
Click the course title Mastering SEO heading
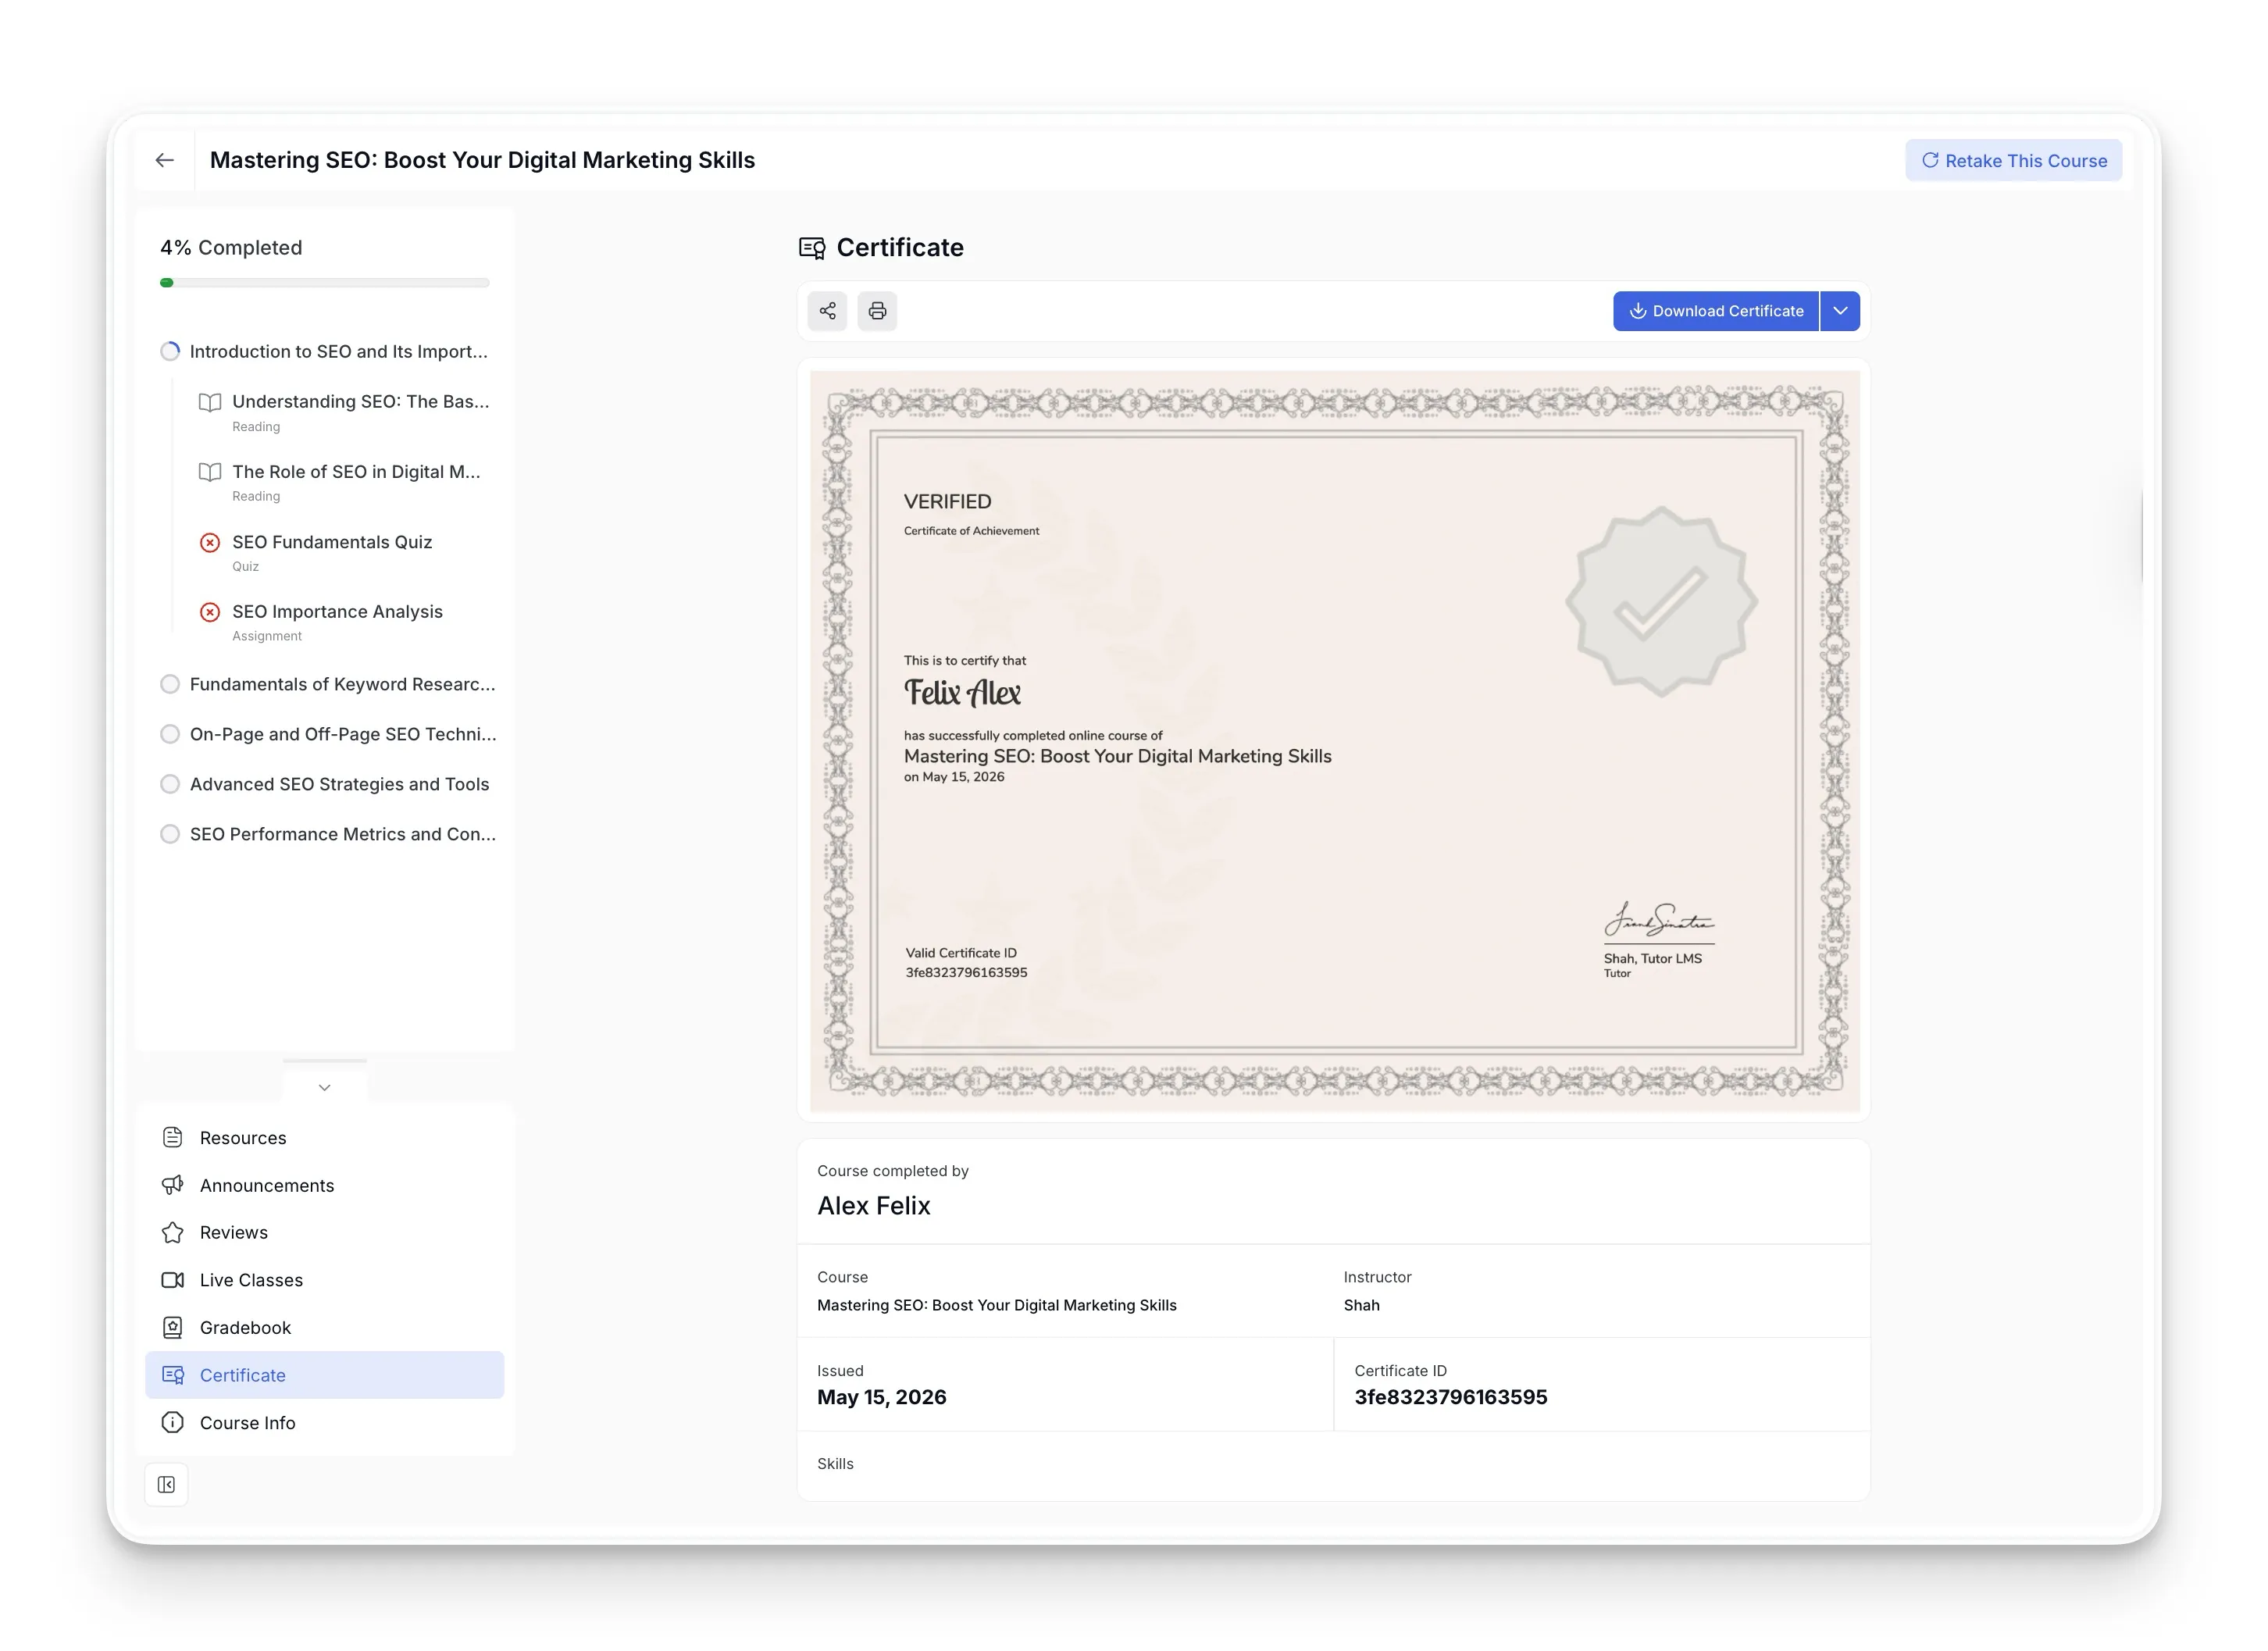click(482, 160)
